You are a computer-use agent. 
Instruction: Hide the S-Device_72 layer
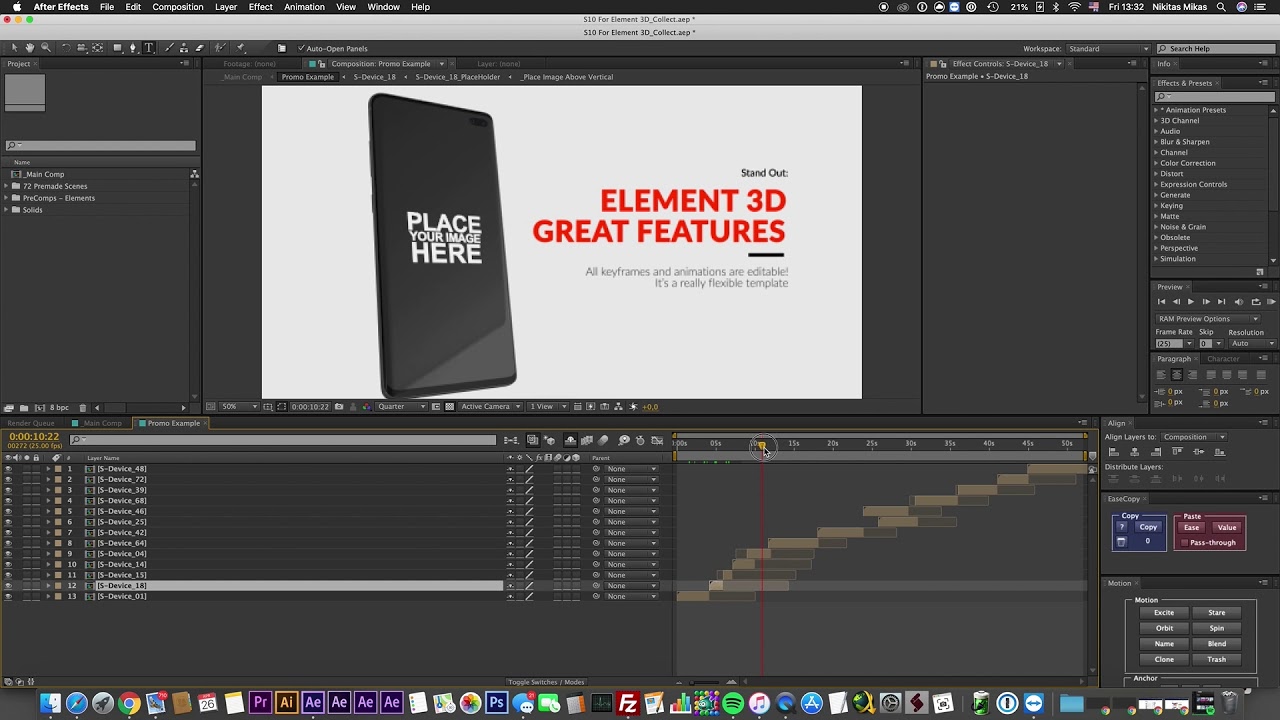point(8,480)
